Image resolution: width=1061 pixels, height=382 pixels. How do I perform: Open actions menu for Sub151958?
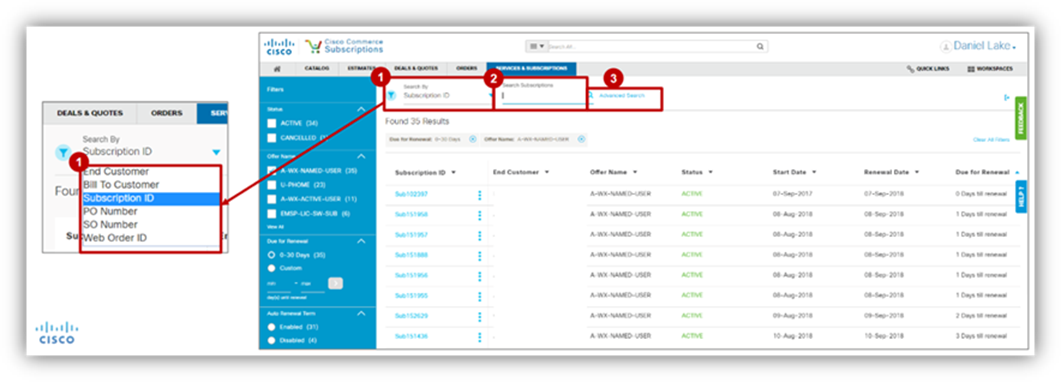[x=480, y=215]
